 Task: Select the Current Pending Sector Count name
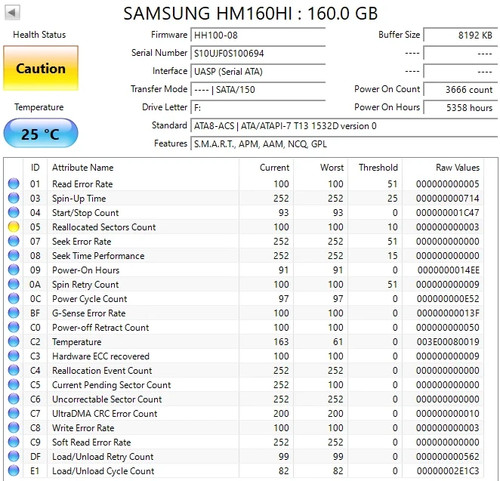pyautogui.click(x=111, y=385)
